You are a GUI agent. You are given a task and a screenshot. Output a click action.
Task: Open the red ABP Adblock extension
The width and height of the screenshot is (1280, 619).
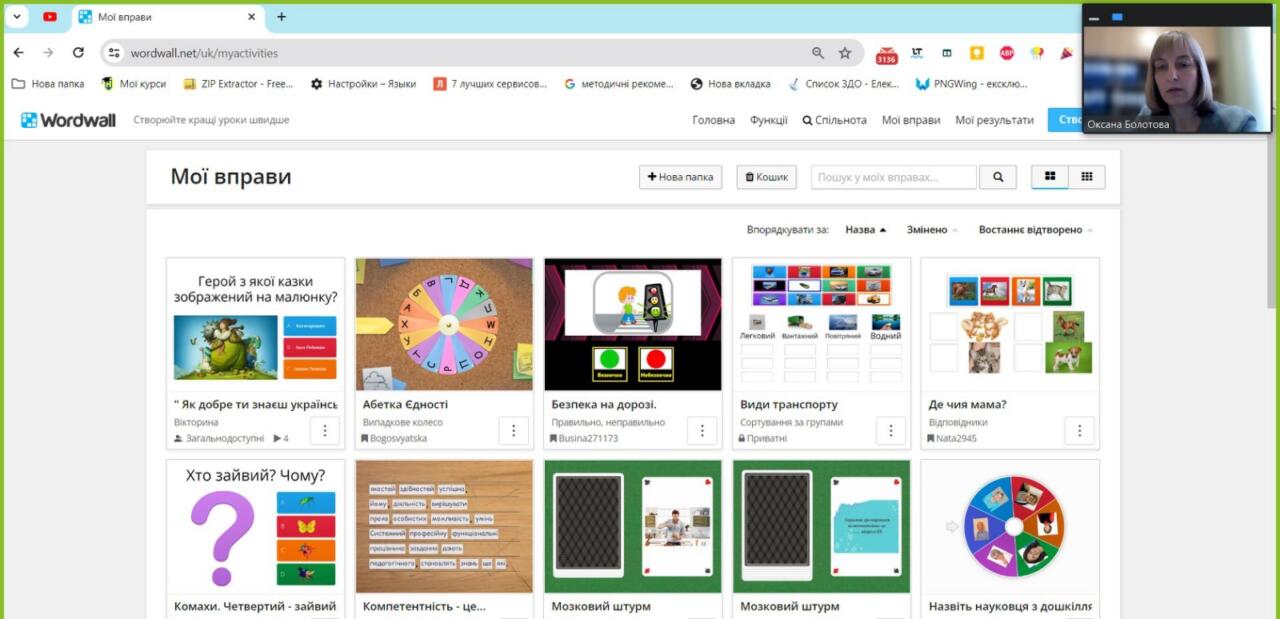pyautogui.click(x=1007, y=53)
